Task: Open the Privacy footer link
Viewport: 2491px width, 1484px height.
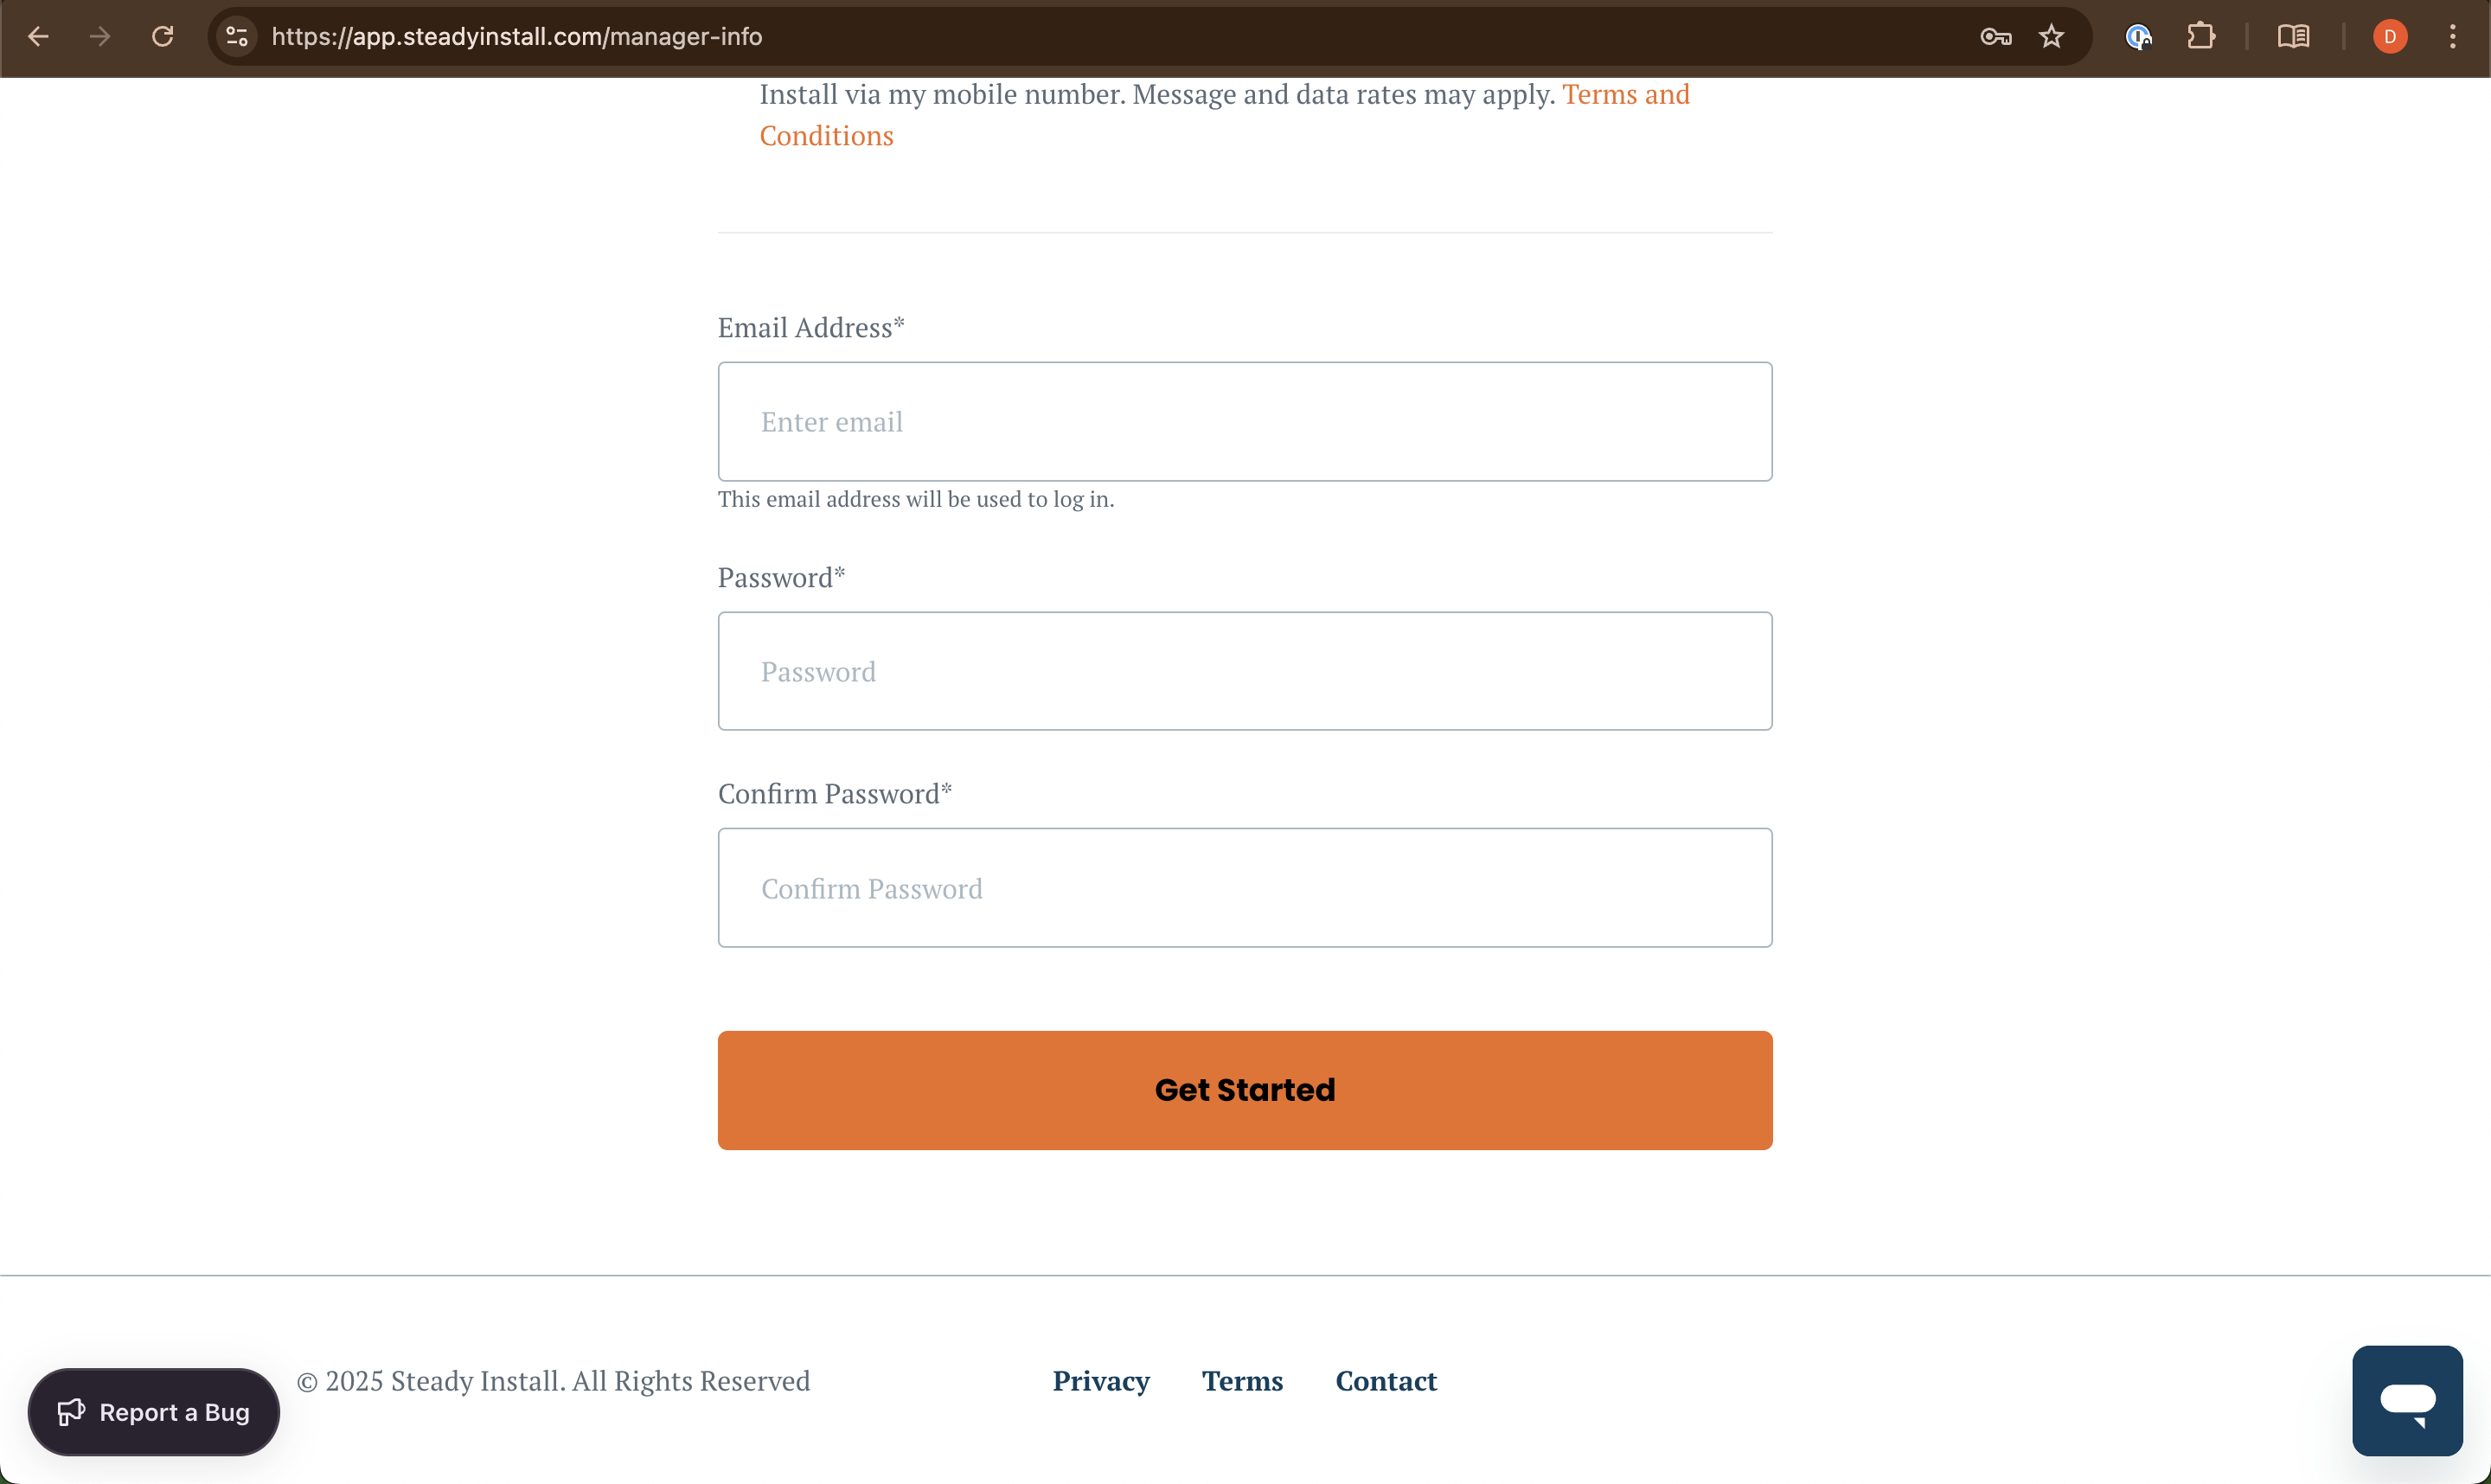Action: 1101,1381
